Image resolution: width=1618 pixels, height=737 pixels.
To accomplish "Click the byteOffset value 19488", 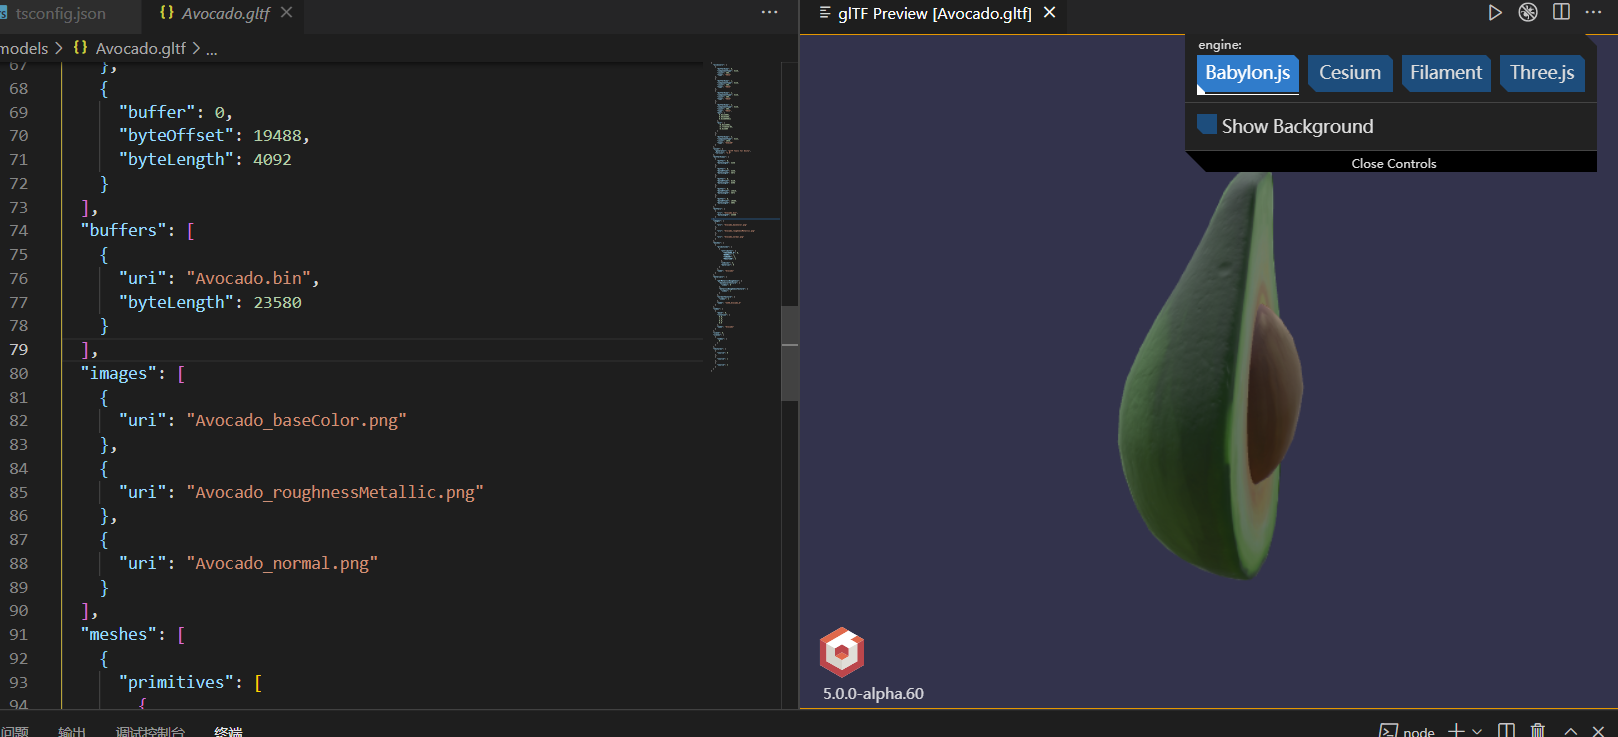I will tap(277, 135).
